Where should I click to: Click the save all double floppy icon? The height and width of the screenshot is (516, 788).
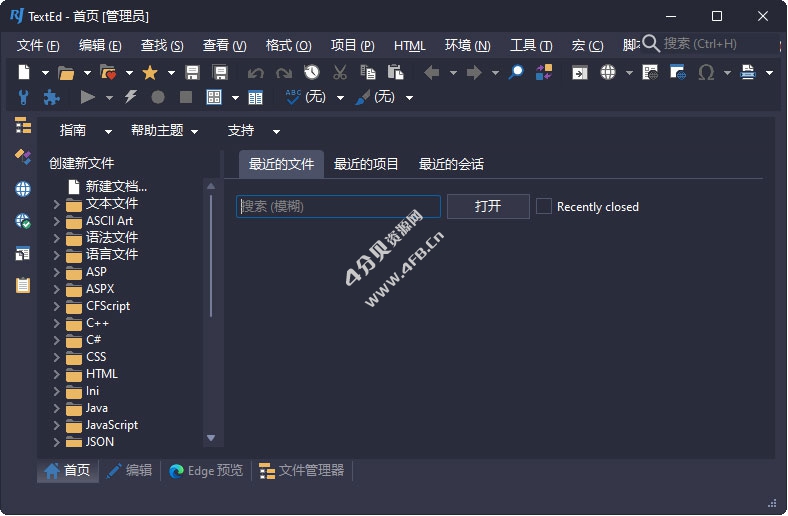pos(220,73)
